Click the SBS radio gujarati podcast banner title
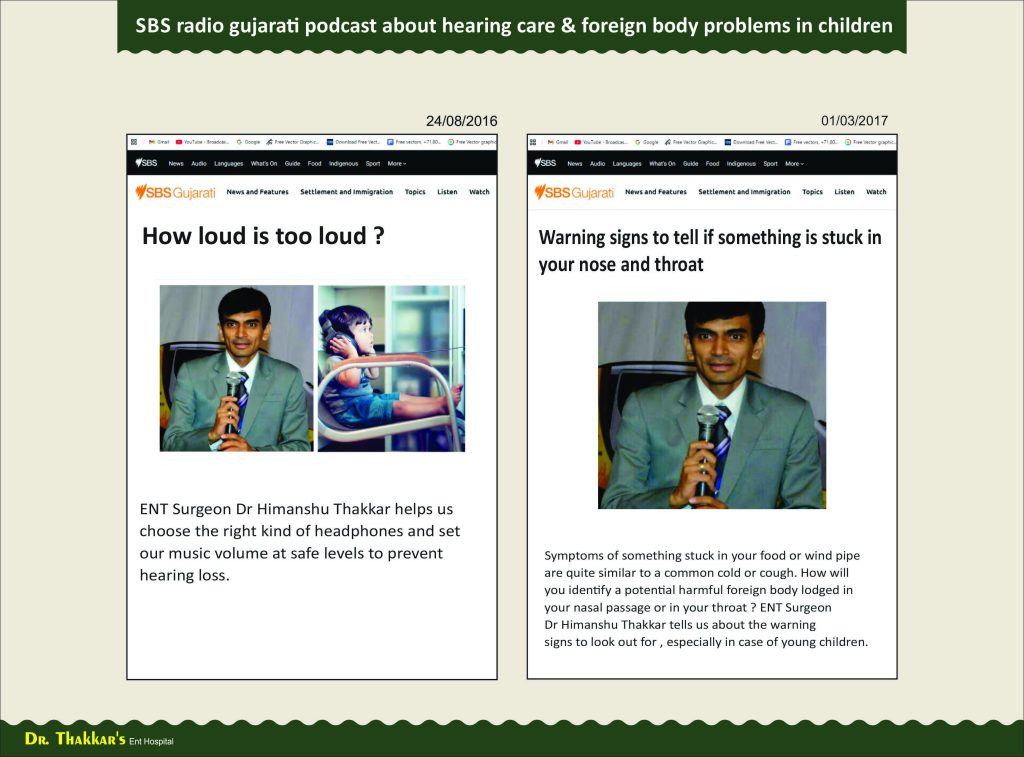This screenshot has height=757, width=1024. pyautogui.click(x=513, y=26)
